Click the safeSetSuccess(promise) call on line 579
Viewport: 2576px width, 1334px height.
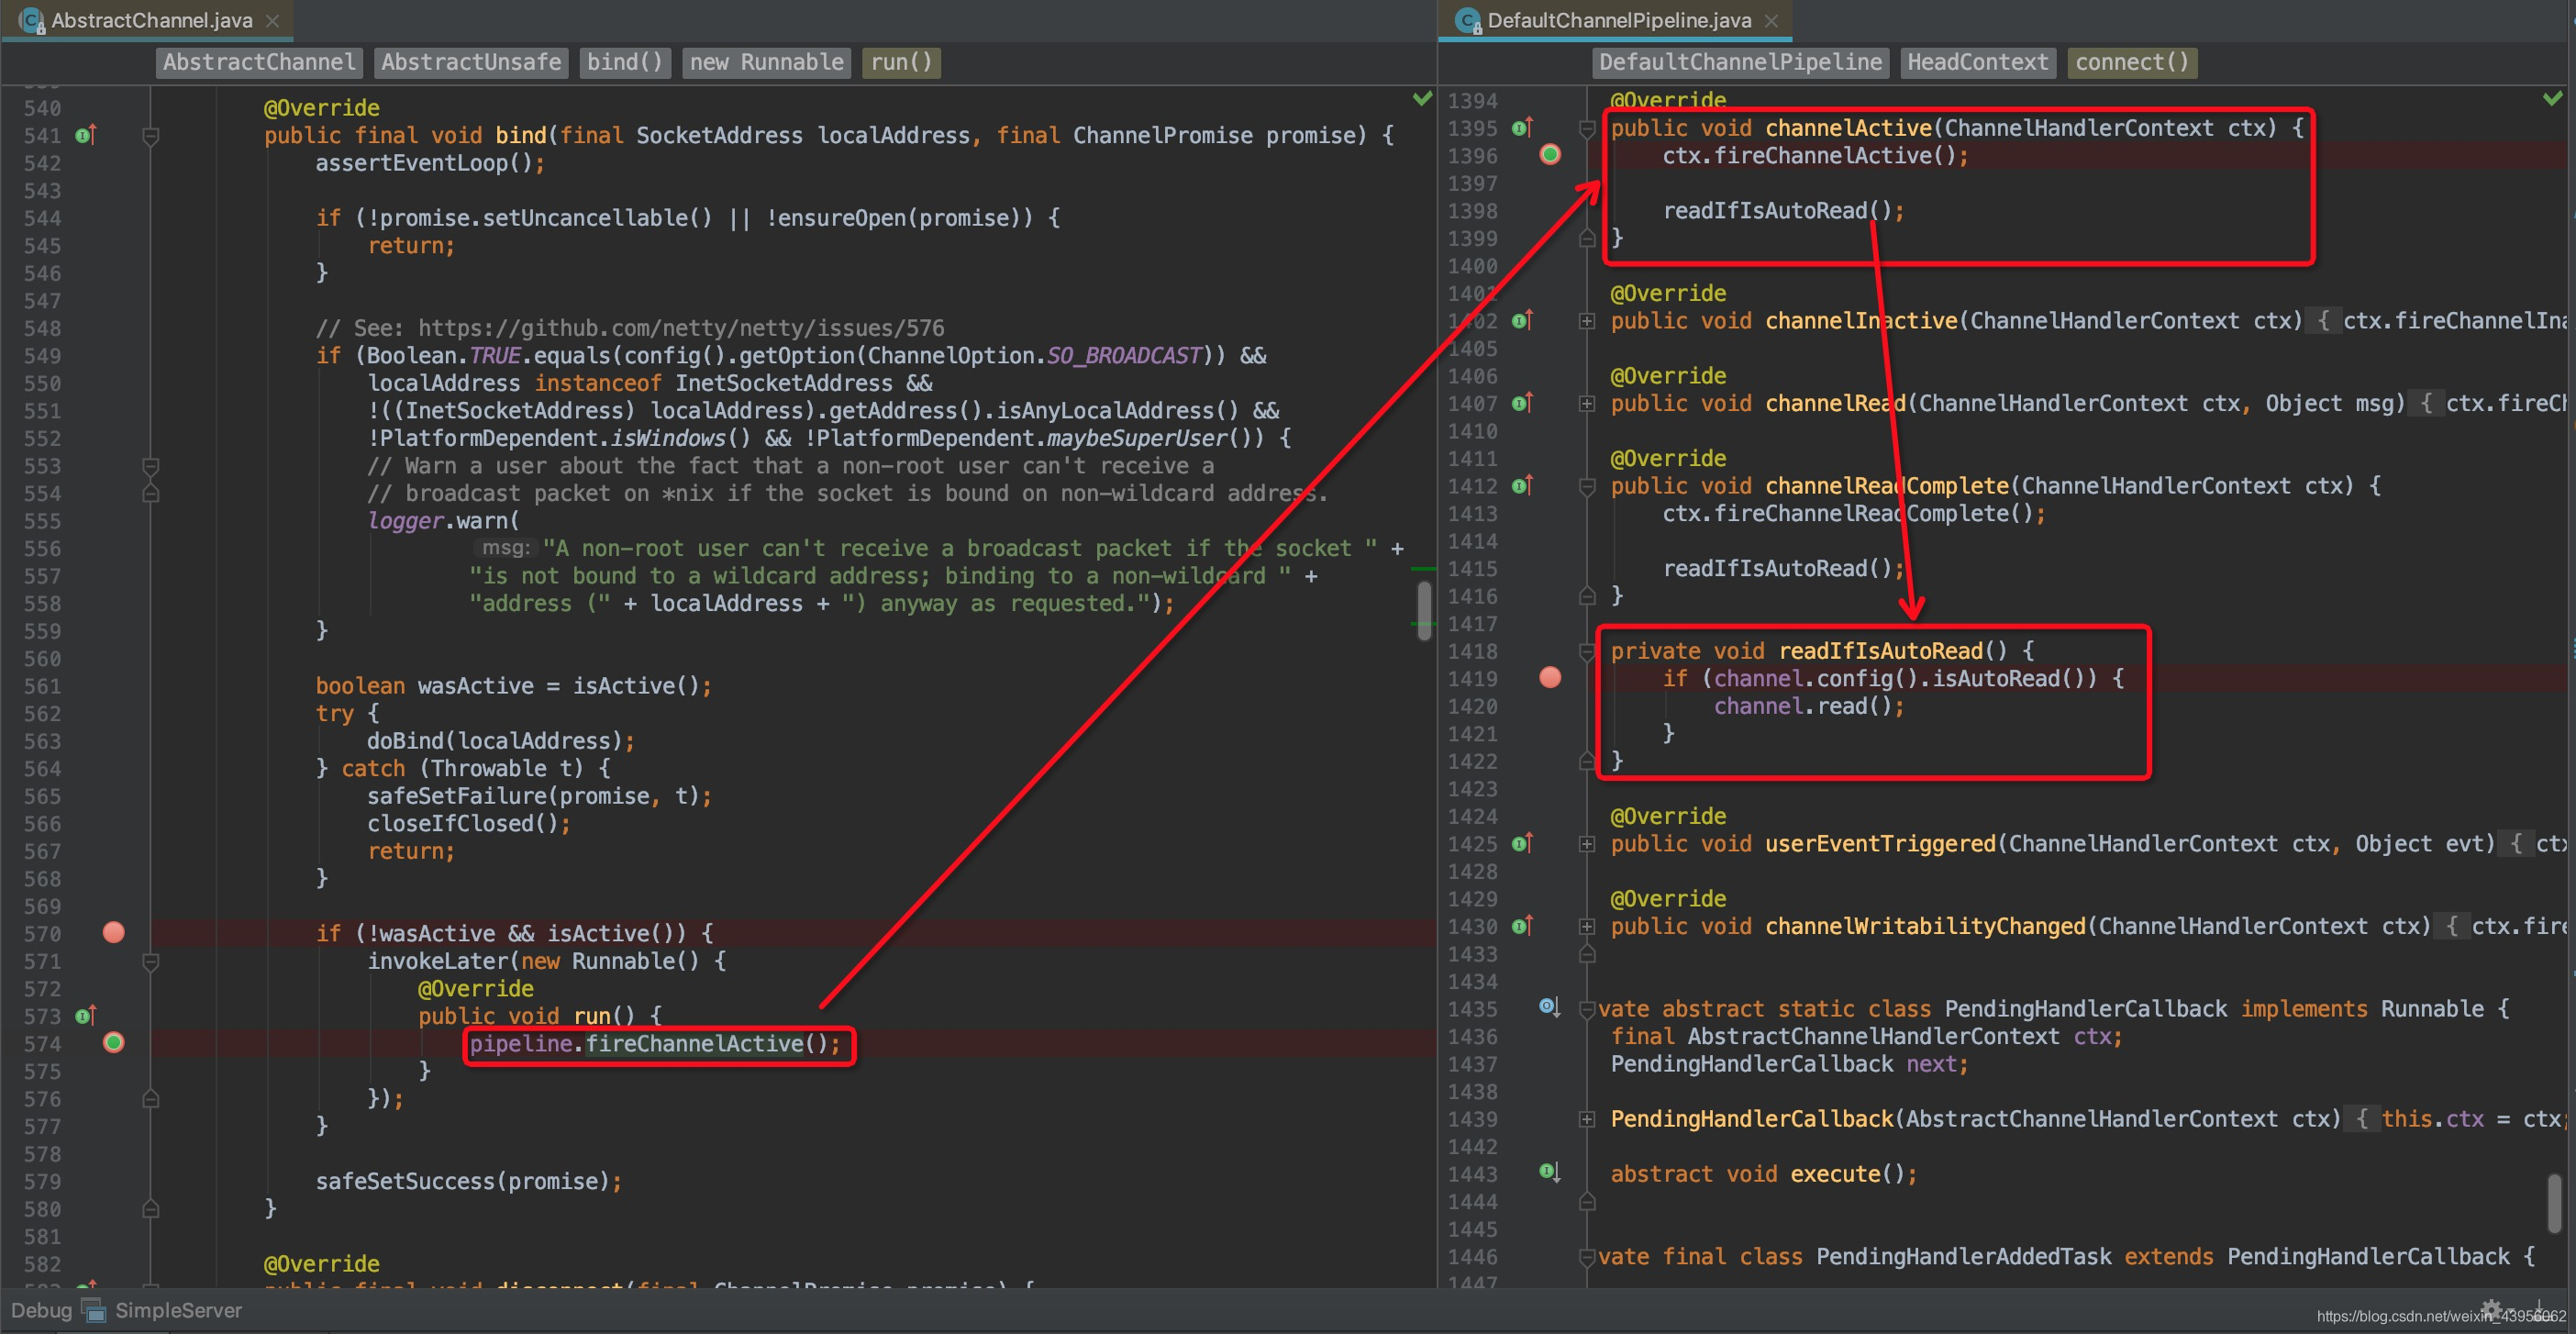click(x=468, y=1181)
